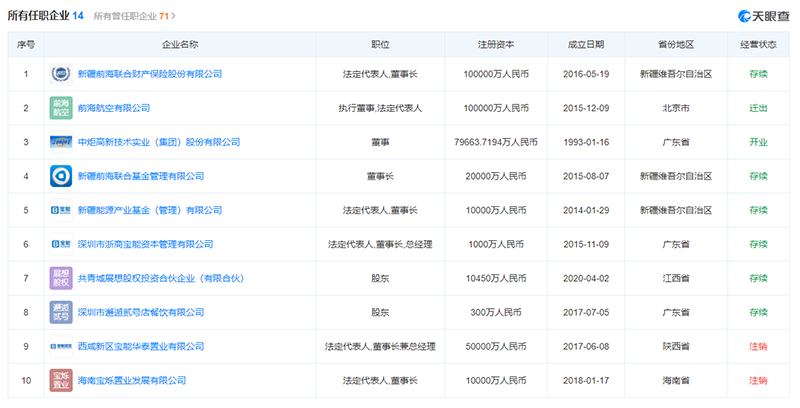Select the 执行董事,法定代表人 position cell
Viewport: 800px width, 408px height.
point(380,108)
